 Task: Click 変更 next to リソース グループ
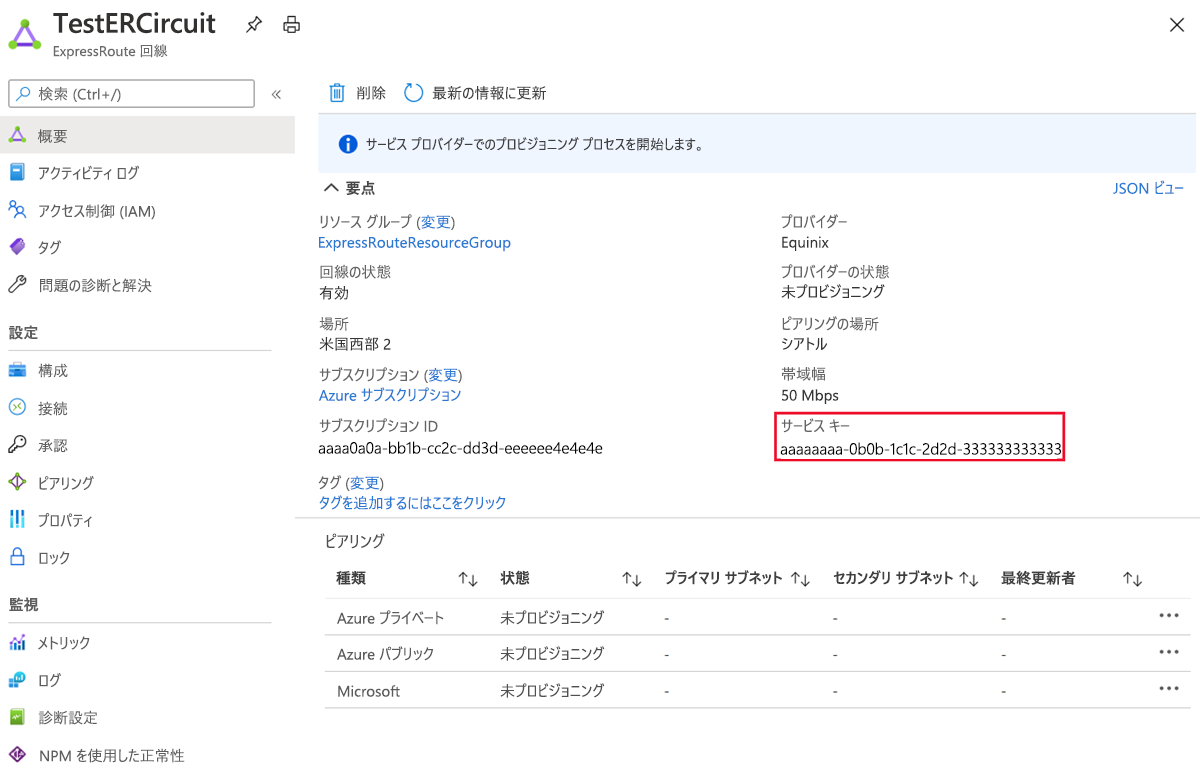pos(436,222)
